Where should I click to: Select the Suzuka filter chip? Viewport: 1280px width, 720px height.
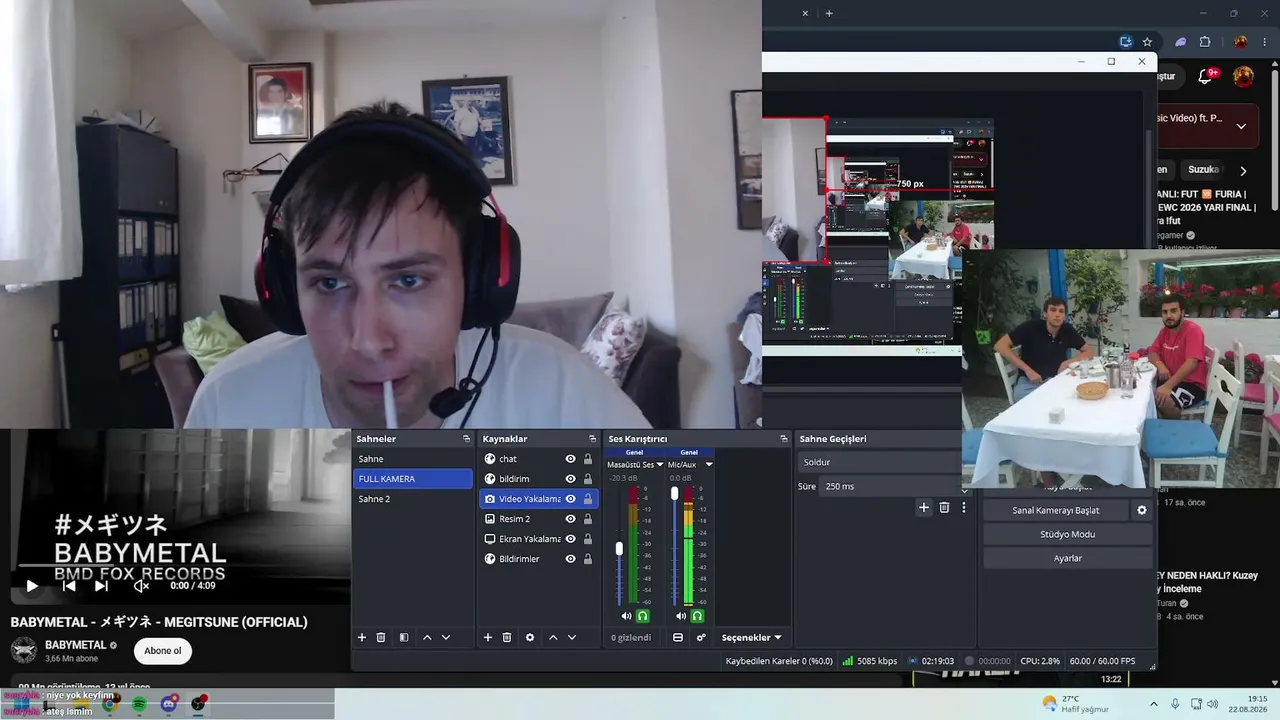[x=1202, y=170]
